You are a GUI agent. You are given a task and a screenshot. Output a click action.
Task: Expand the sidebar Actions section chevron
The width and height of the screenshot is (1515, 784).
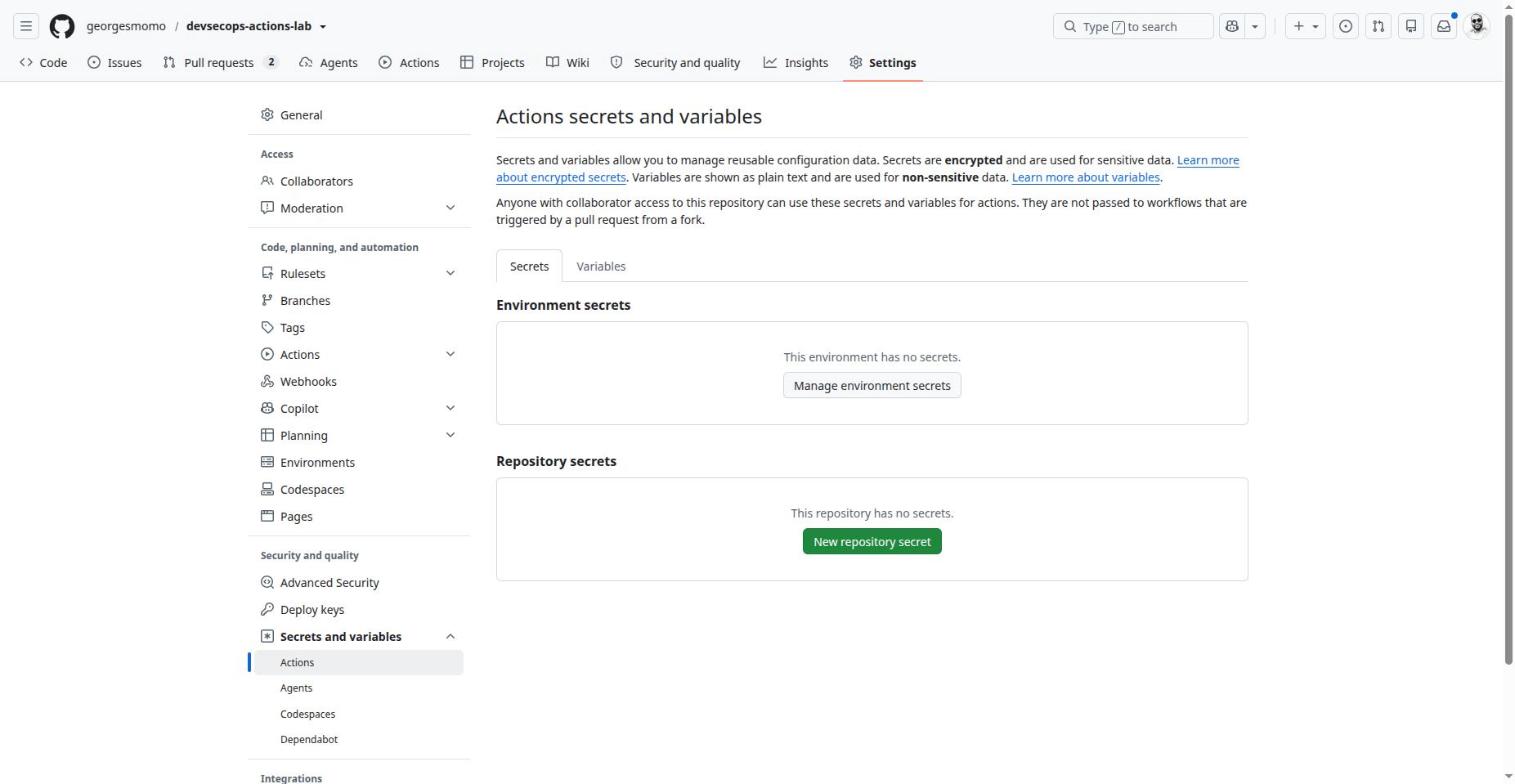(x=450, y=354)
